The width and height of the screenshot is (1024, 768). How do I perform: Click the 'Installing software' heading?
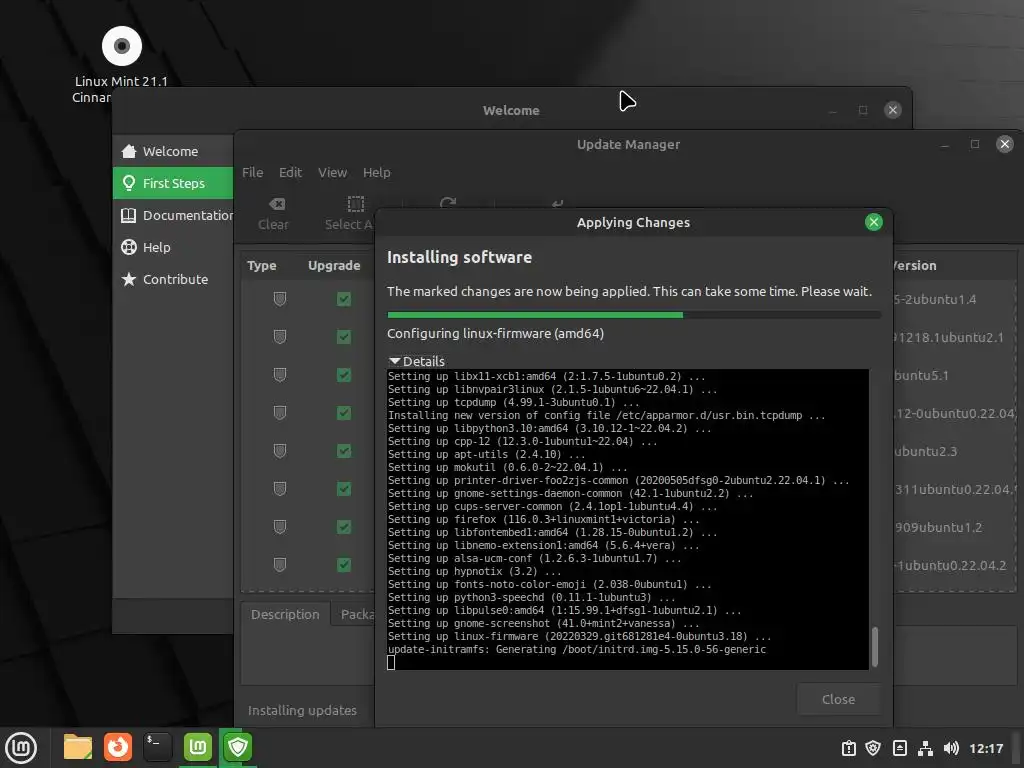[x=459, y=257]
